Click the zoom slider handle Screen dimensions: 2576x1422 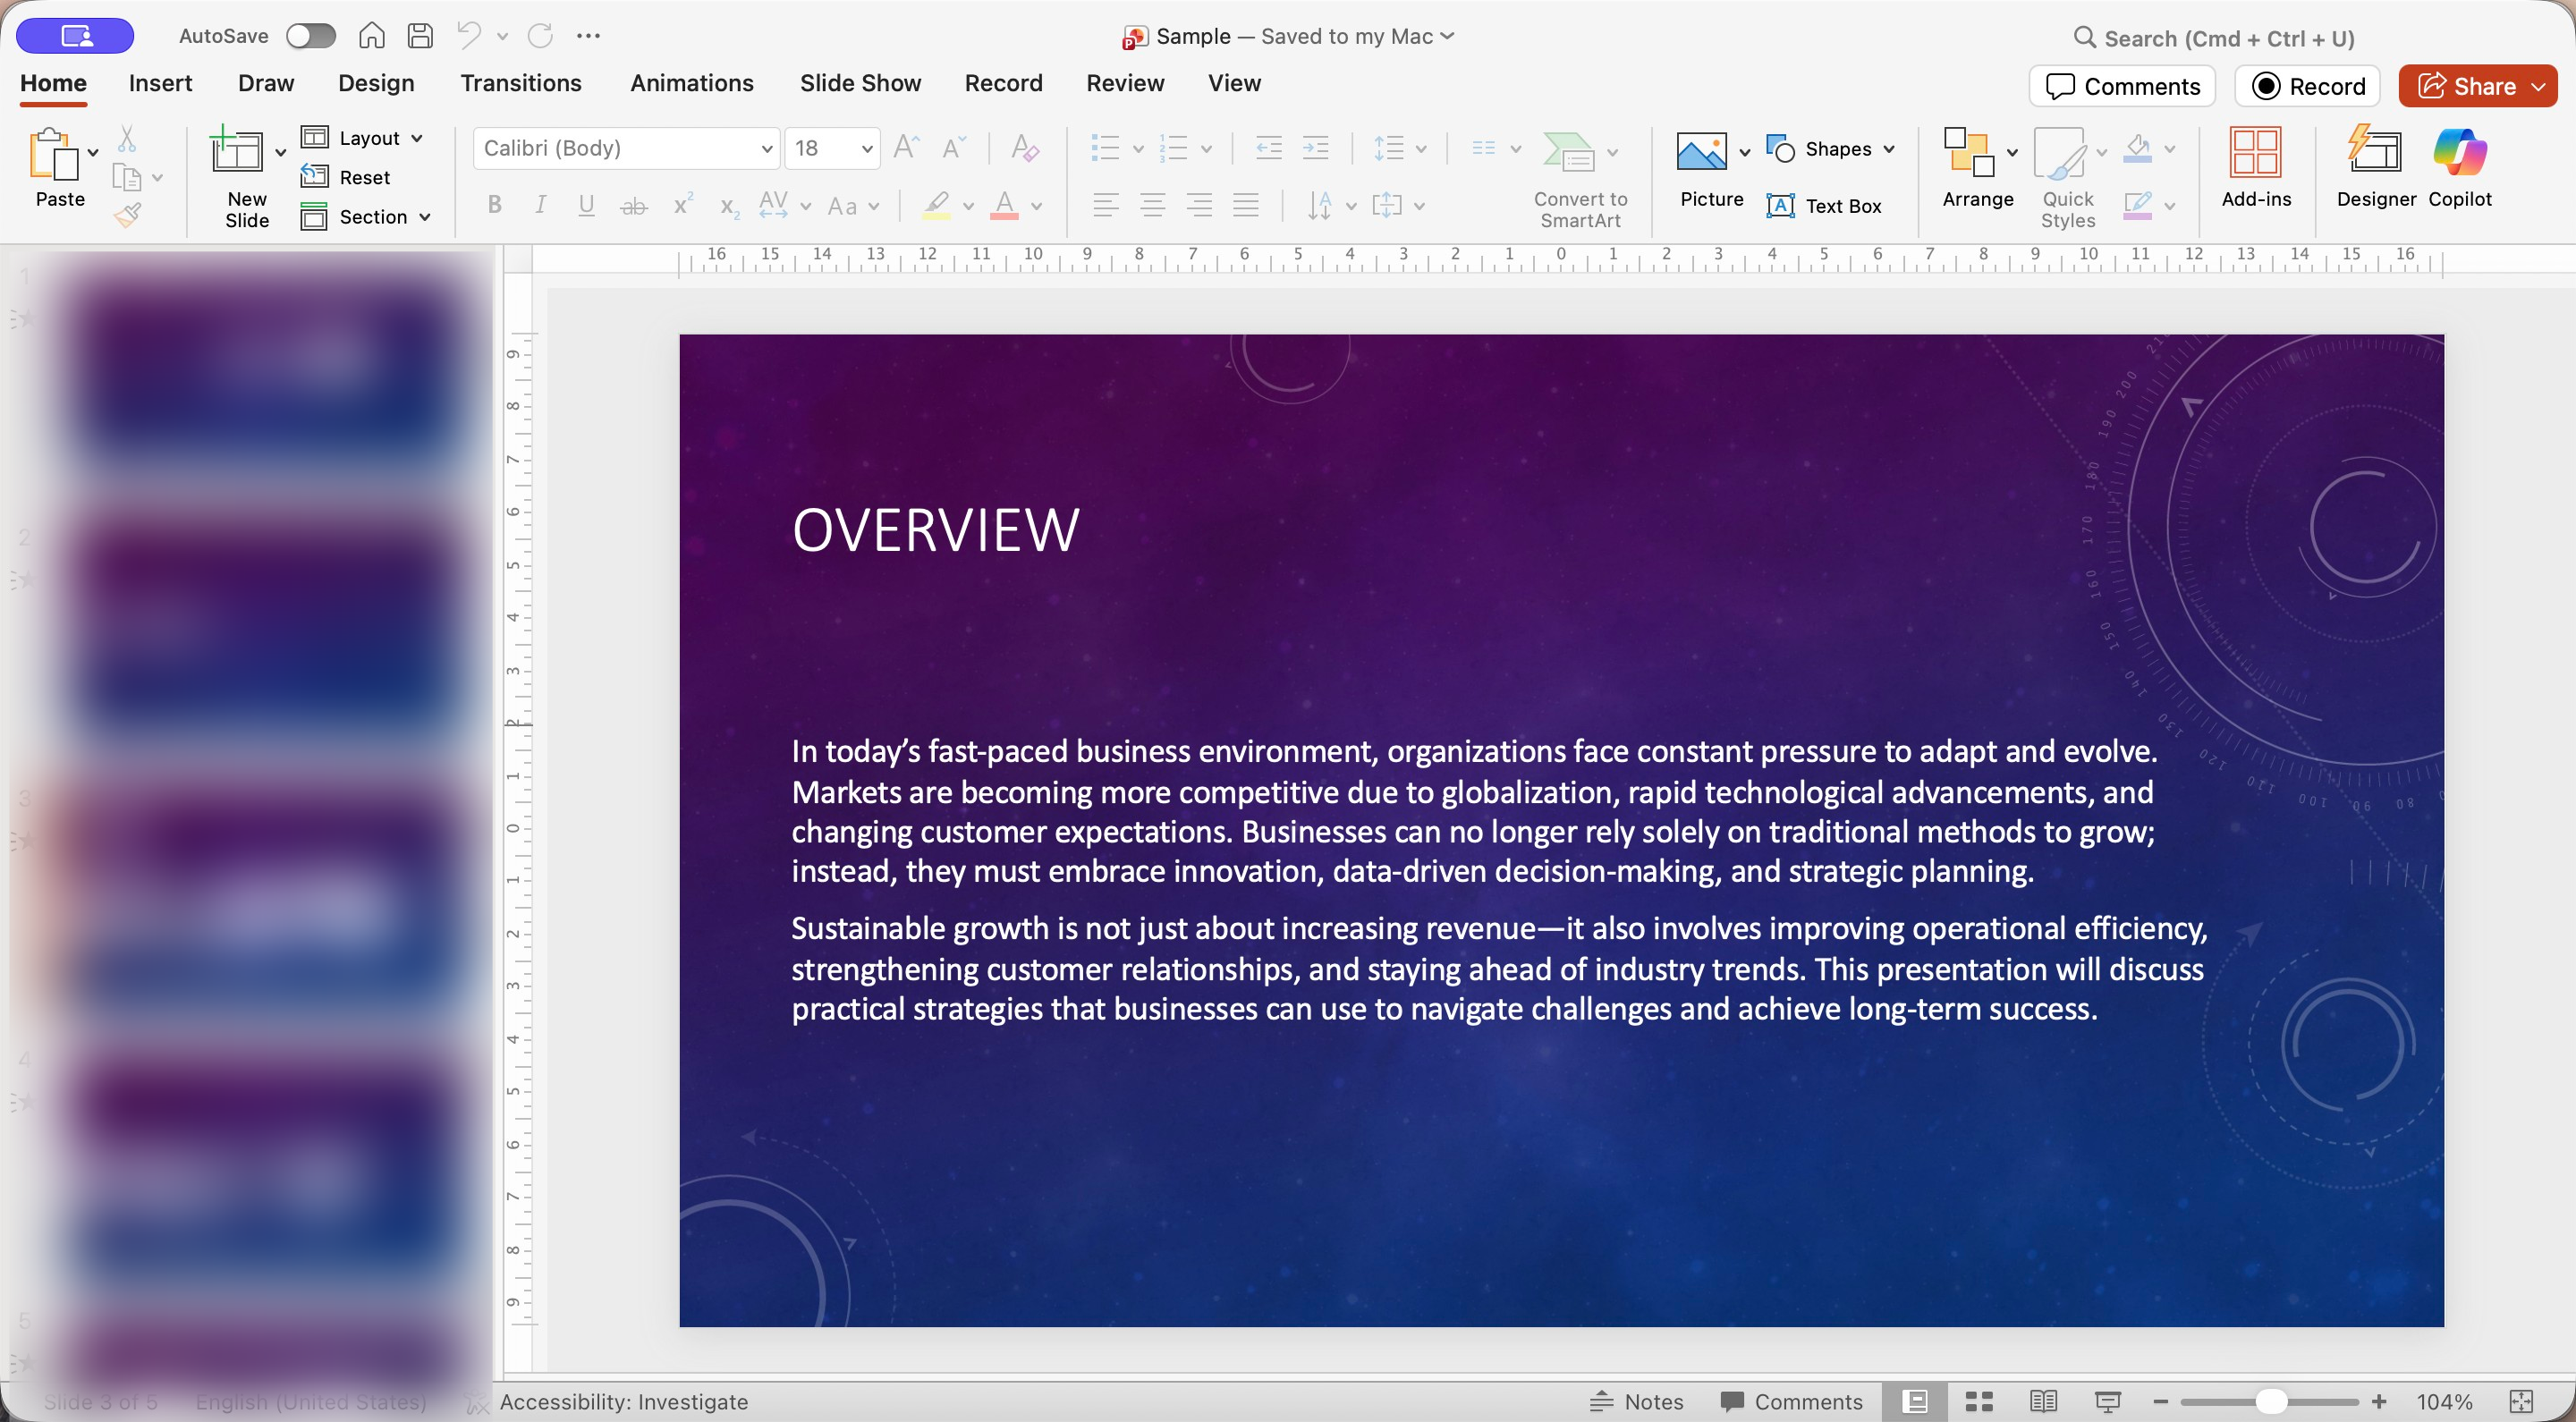point(2270,1401)
